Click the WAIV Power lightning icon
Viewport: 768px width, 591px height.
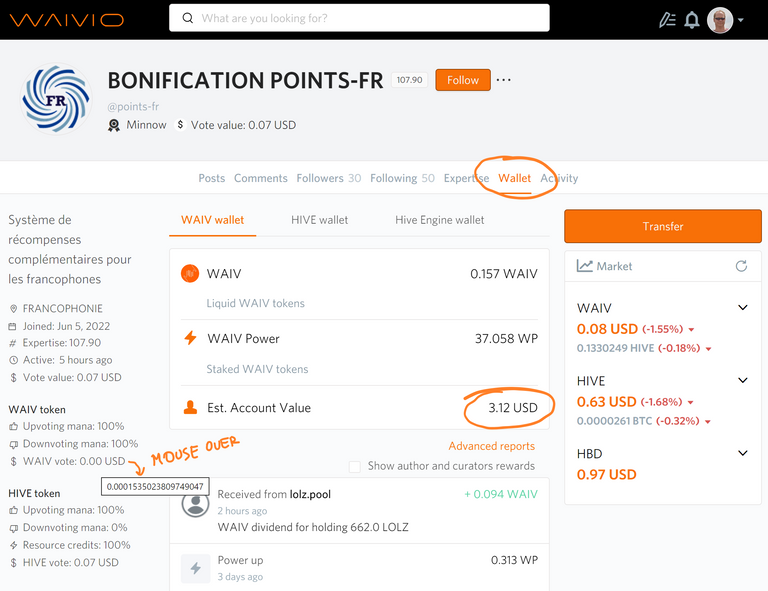click(x=190, y=338)
